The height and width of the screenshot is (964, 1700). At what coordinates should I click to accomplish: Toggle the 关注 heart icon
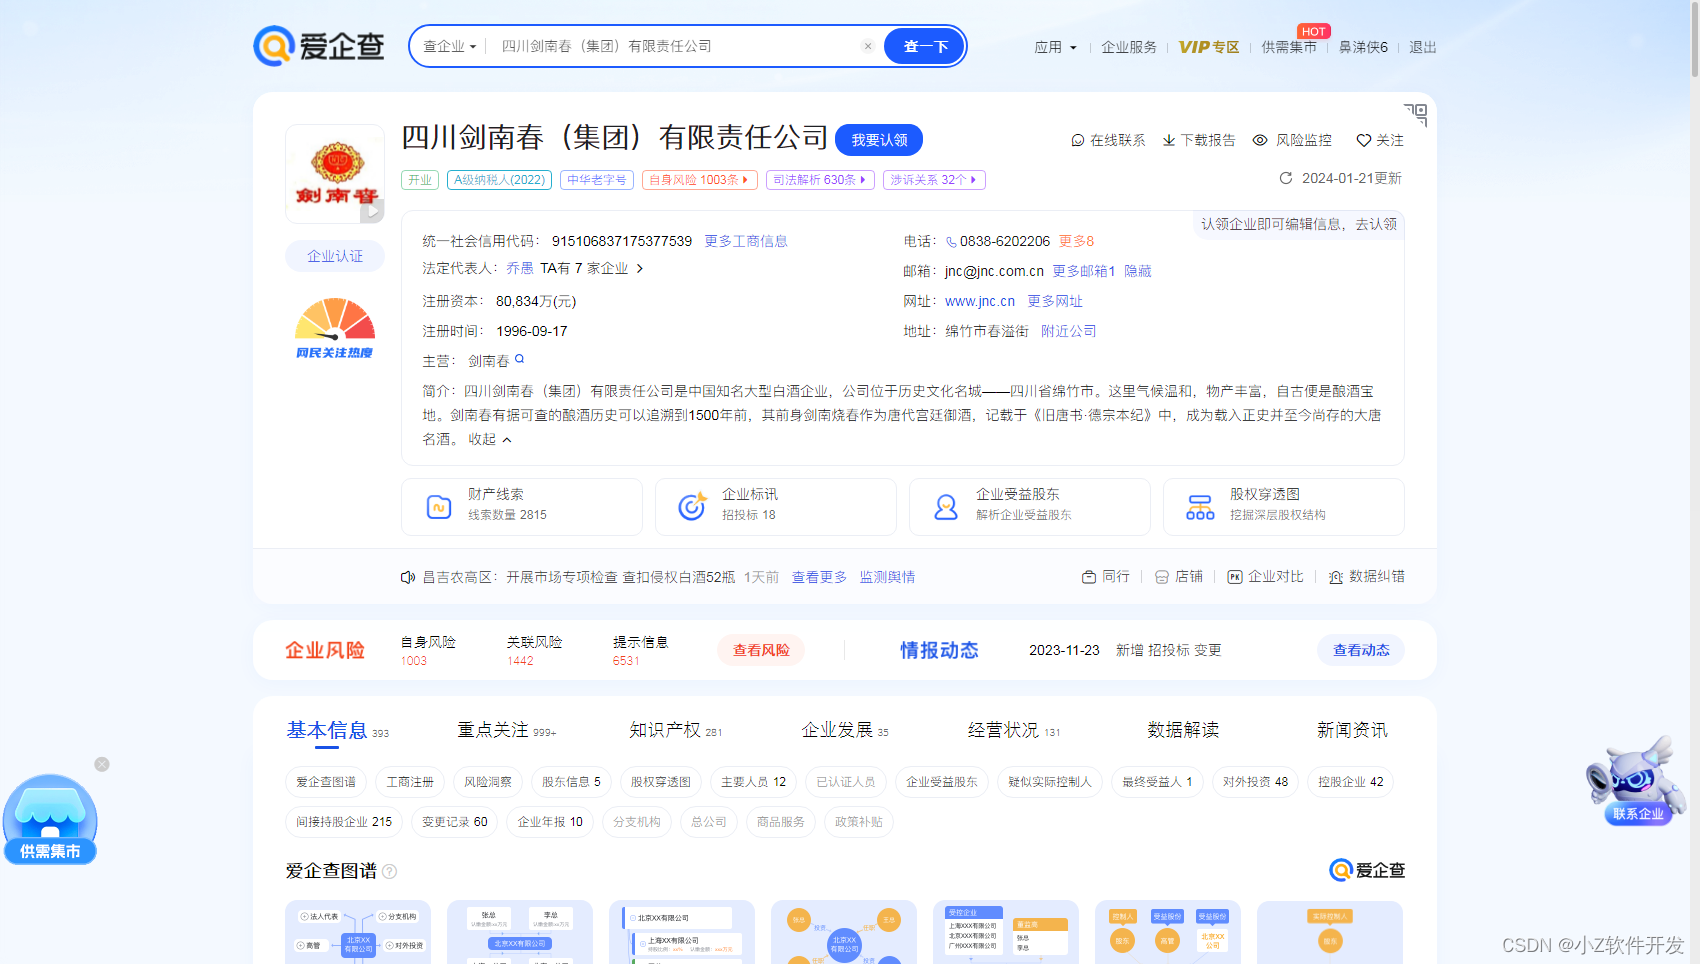tap(1363, 140)
